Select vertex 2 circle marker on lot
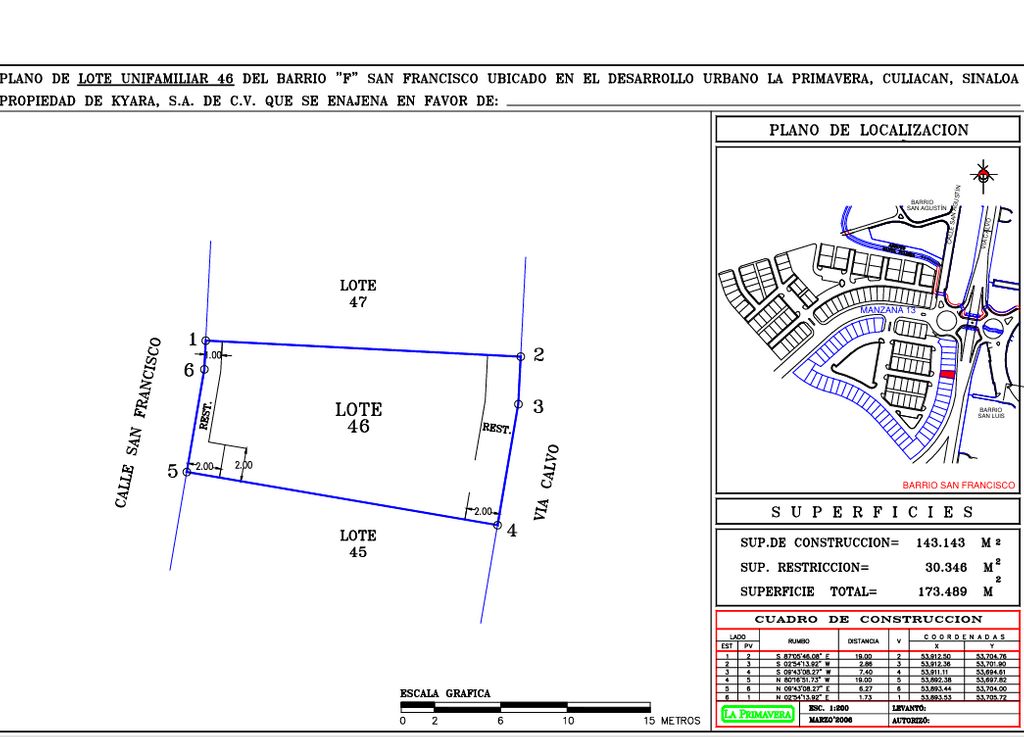 click(x=521, y=356)
